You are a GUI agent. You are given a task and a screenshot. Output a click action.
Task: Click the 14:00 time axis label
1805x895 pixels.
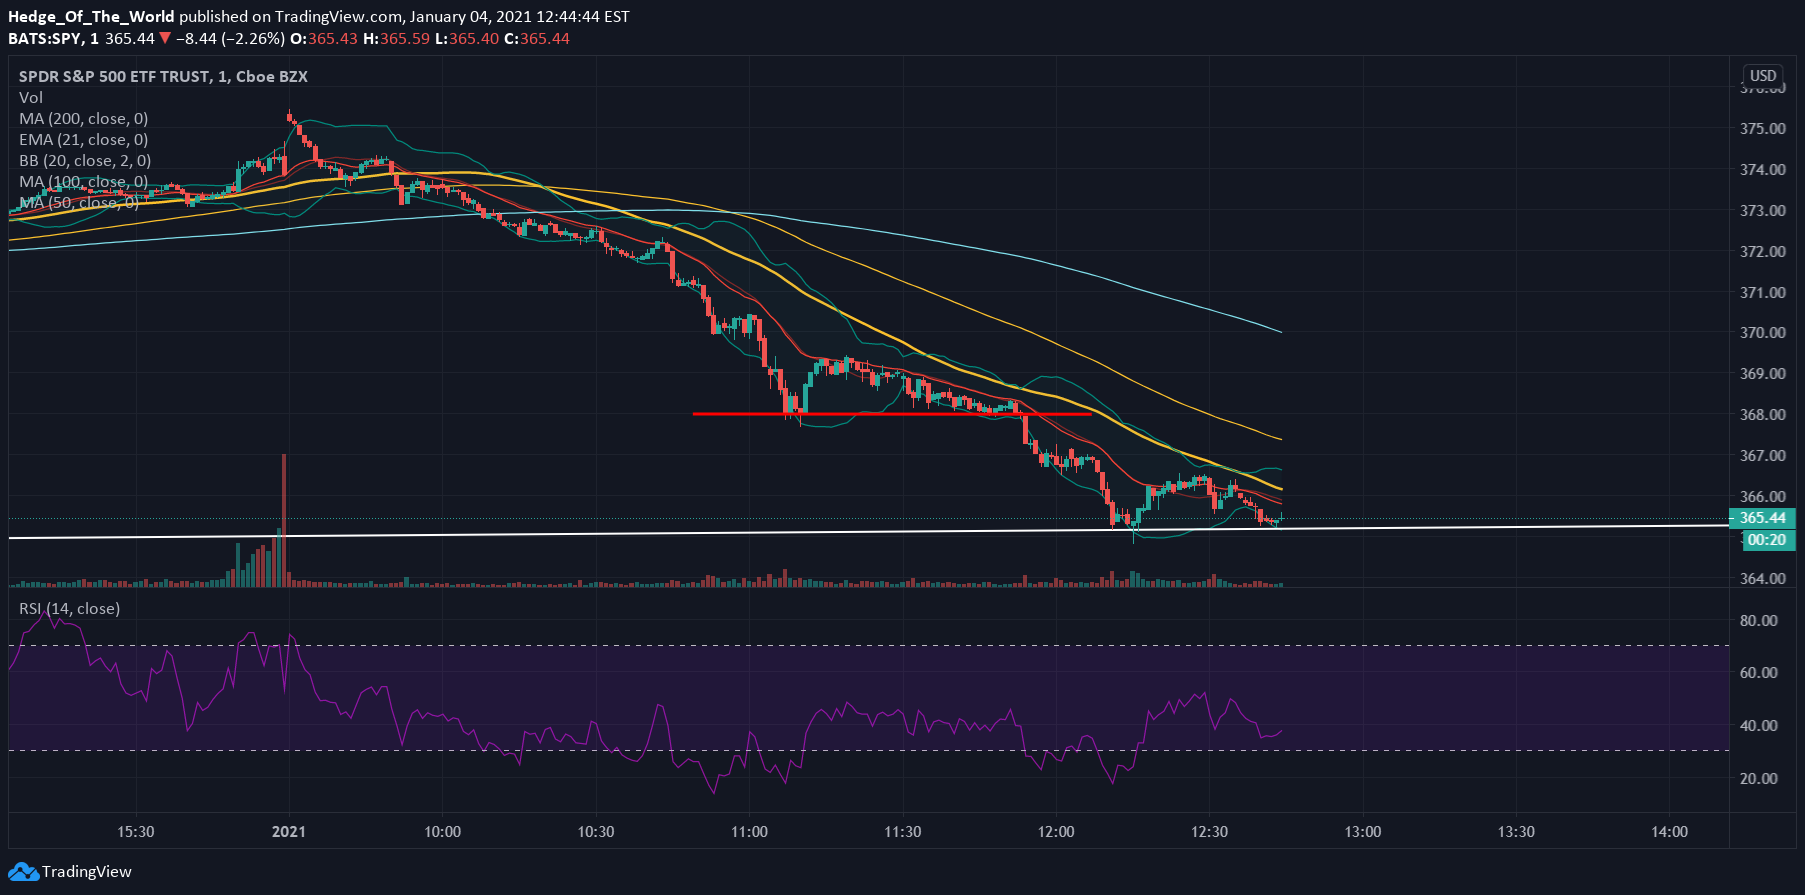[1669, 832]
